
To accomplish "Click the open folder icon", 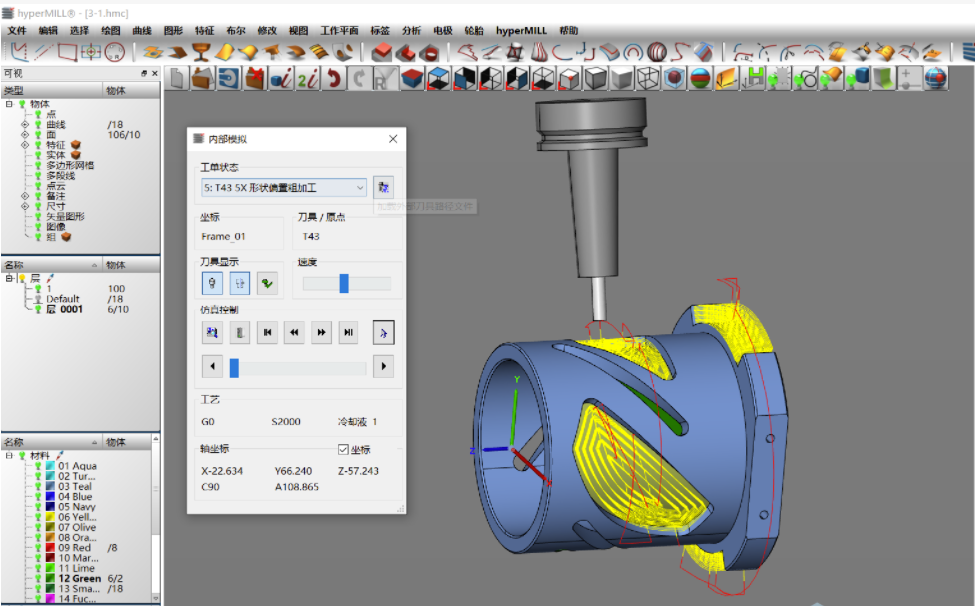I will (202, 79).
